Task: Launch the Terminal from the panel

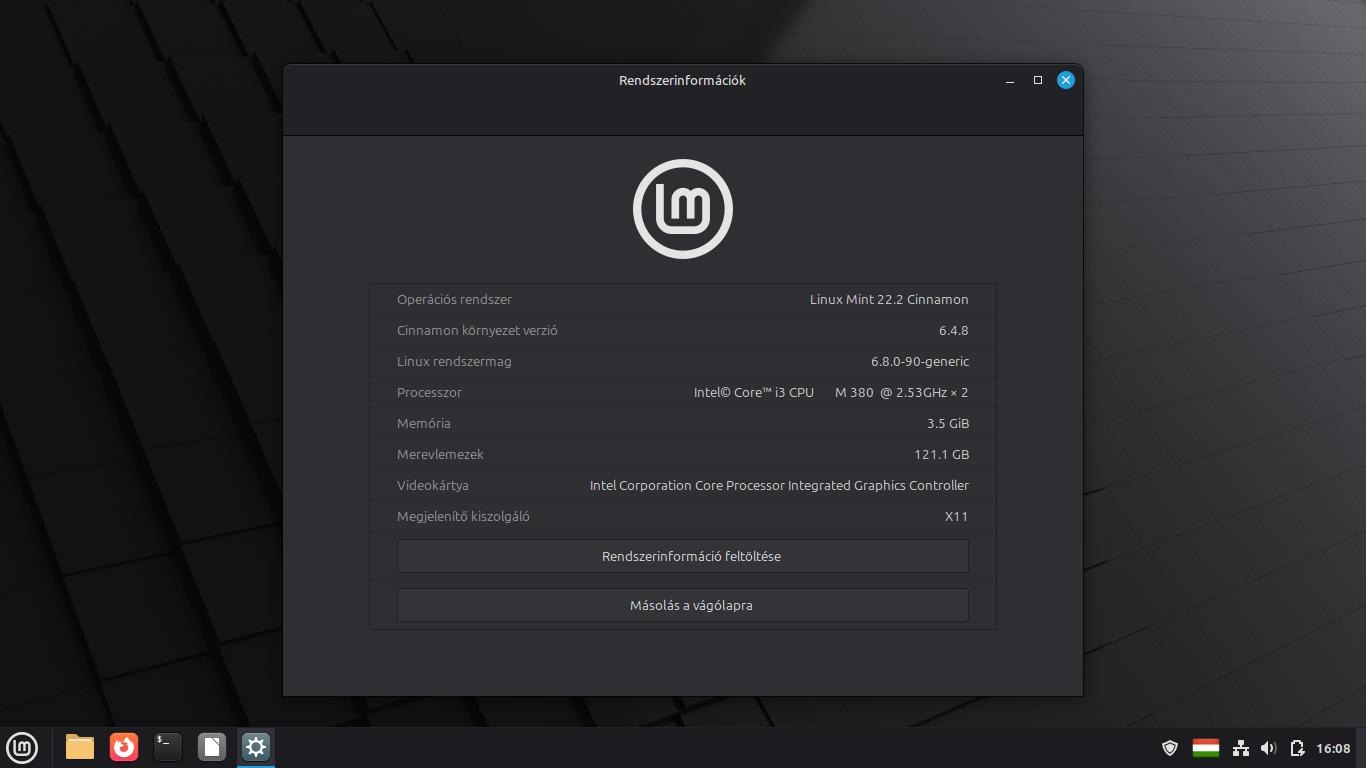Action: click(x=168, y=747)
